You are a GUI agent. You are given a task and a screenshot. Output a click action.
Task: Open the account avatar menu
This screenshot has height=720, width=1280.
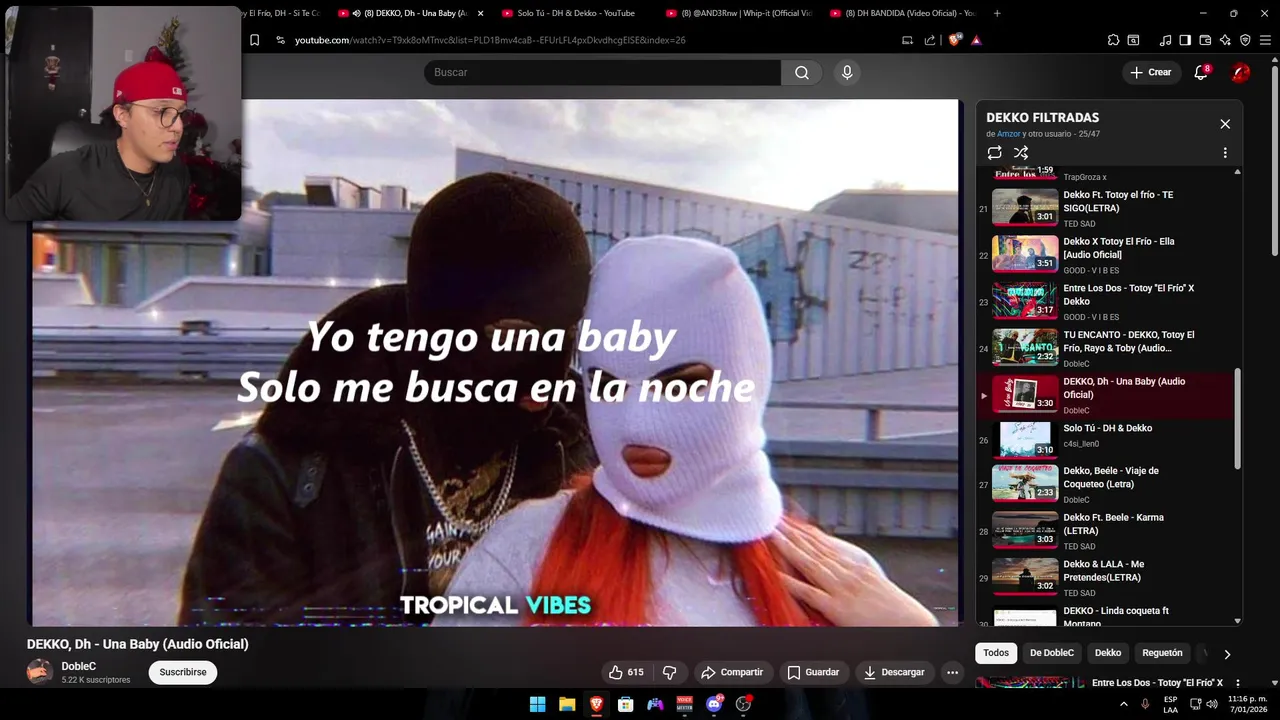tap(1240, 72)
